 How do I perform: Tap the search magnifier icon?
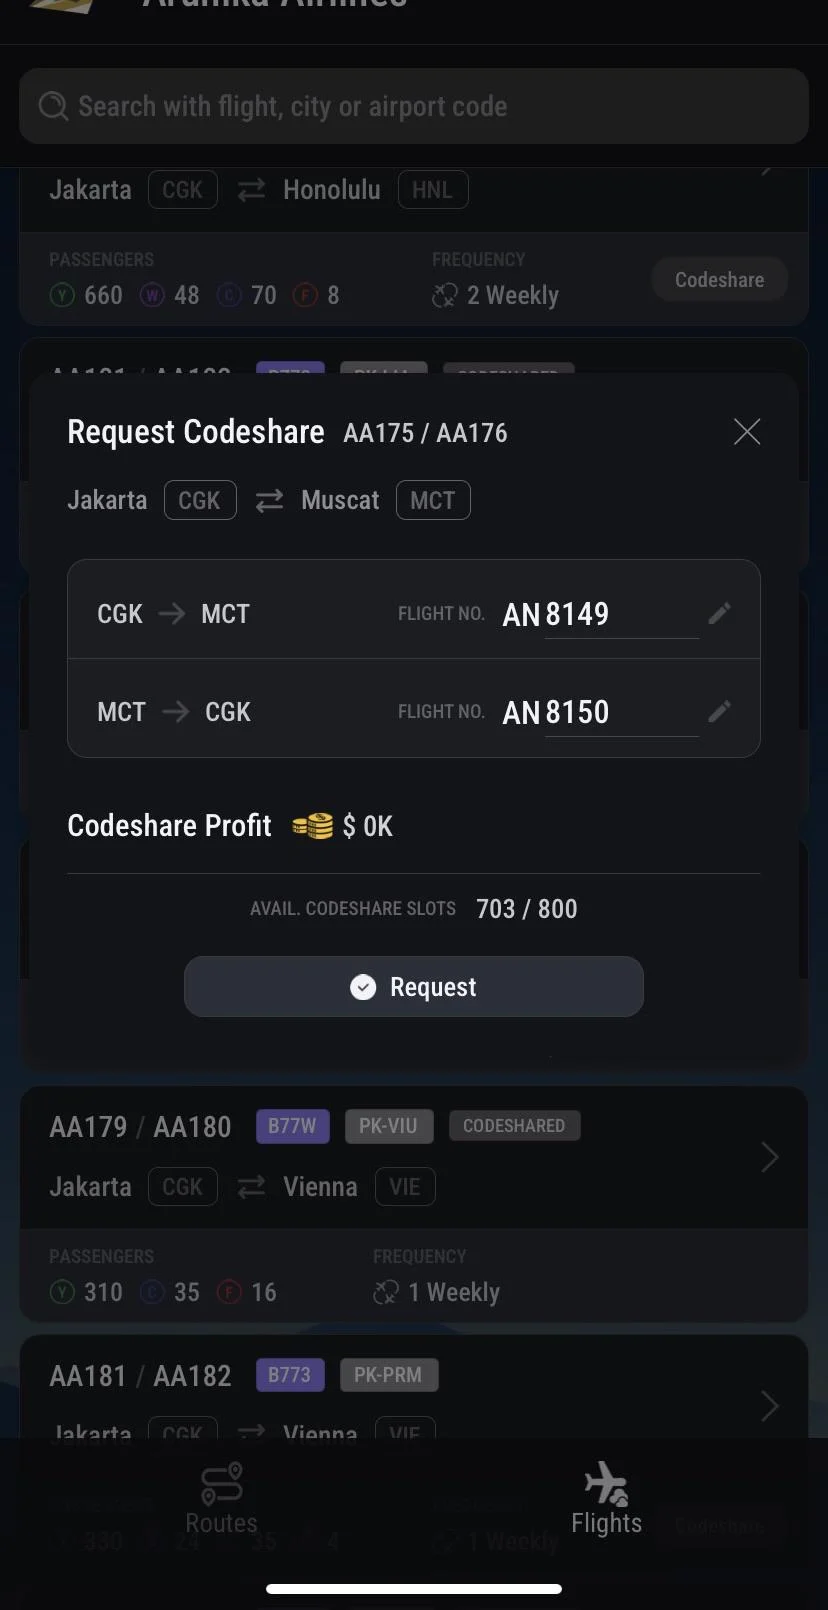click(53, 106)
